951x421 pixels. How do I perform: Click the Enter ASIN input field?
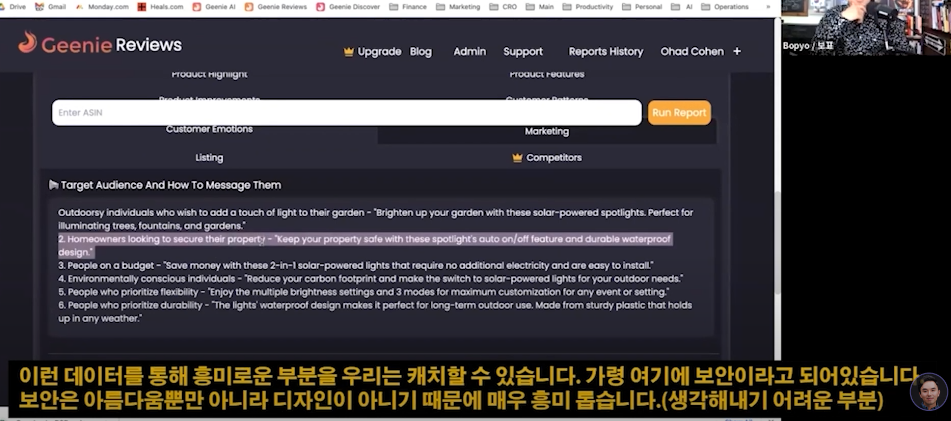346,112
